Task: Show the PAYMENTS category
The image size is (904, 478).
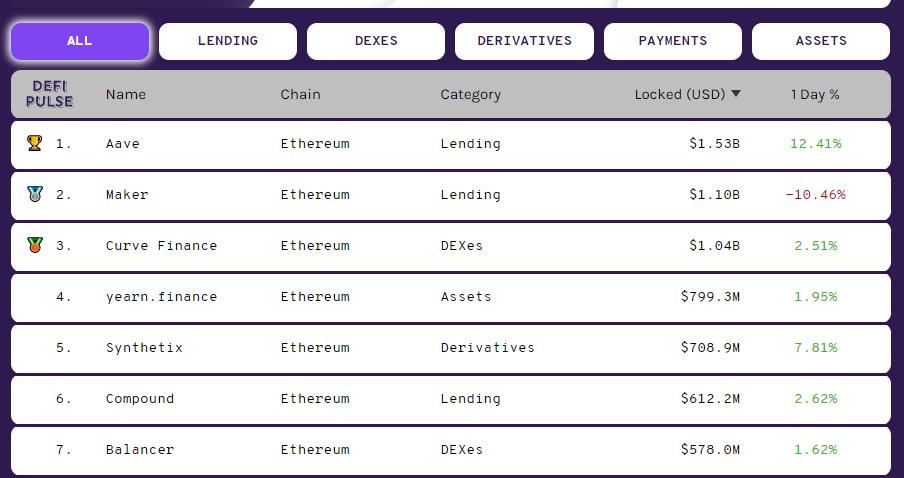Action: point(672,41)
